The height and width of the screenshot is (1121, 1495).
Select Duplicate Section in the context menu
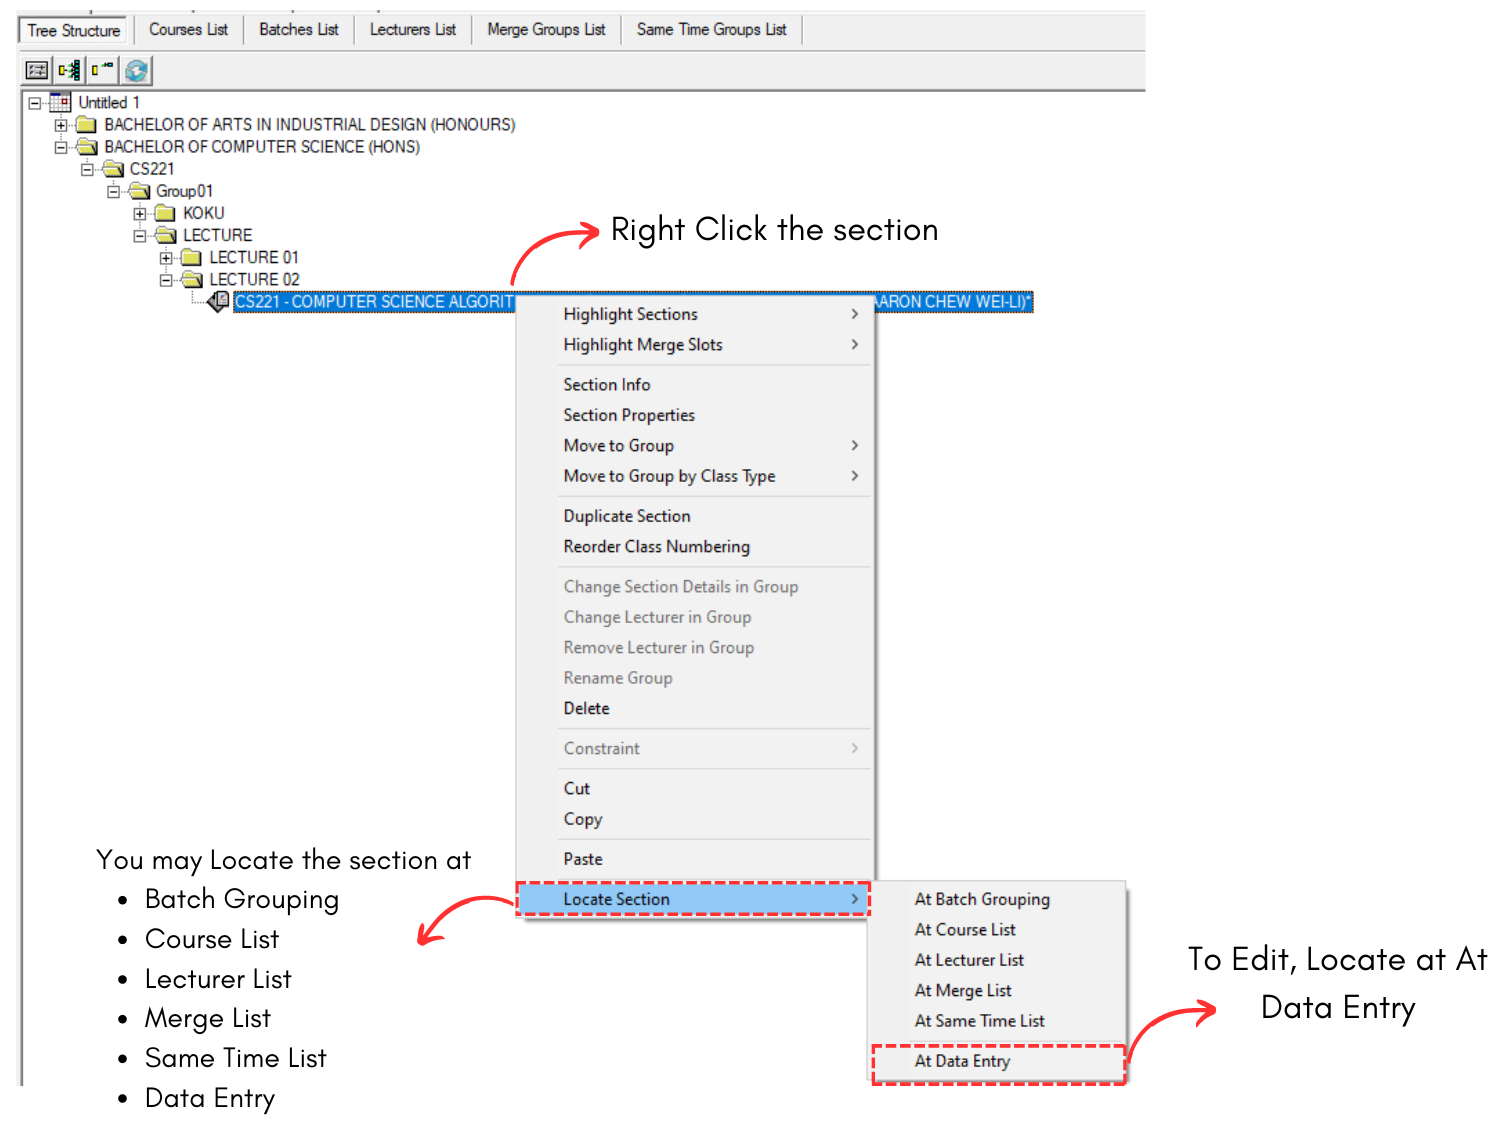(x=627, y=516)
